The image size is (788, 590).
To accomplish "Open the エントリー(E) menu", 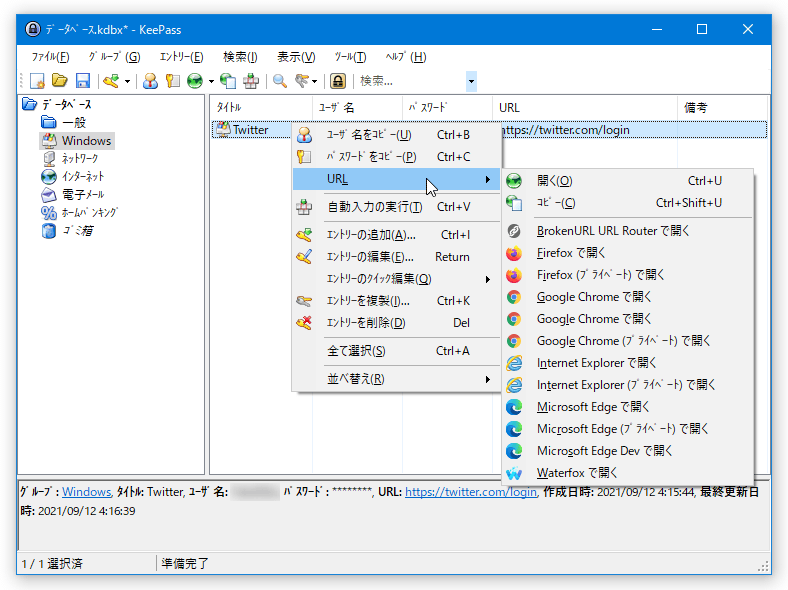I will (x=181, y=57).
